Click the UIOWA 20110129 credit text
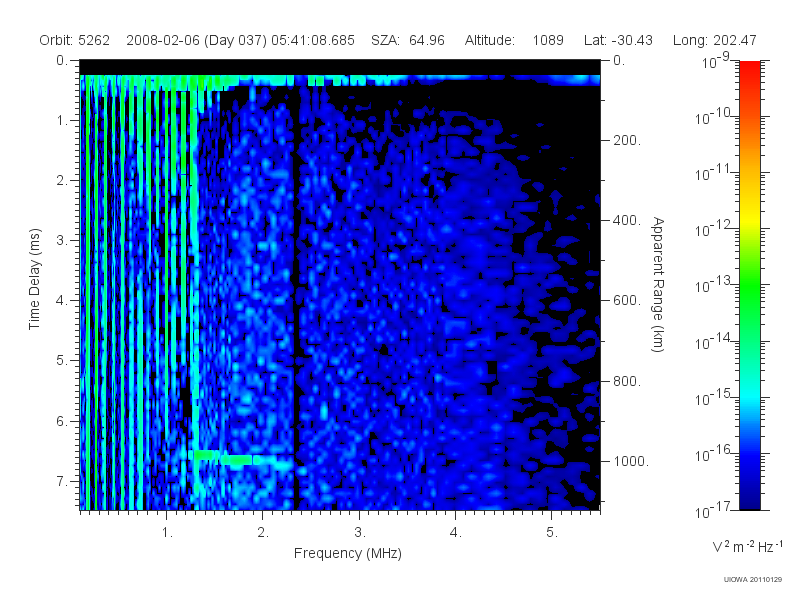 (753, 579)
